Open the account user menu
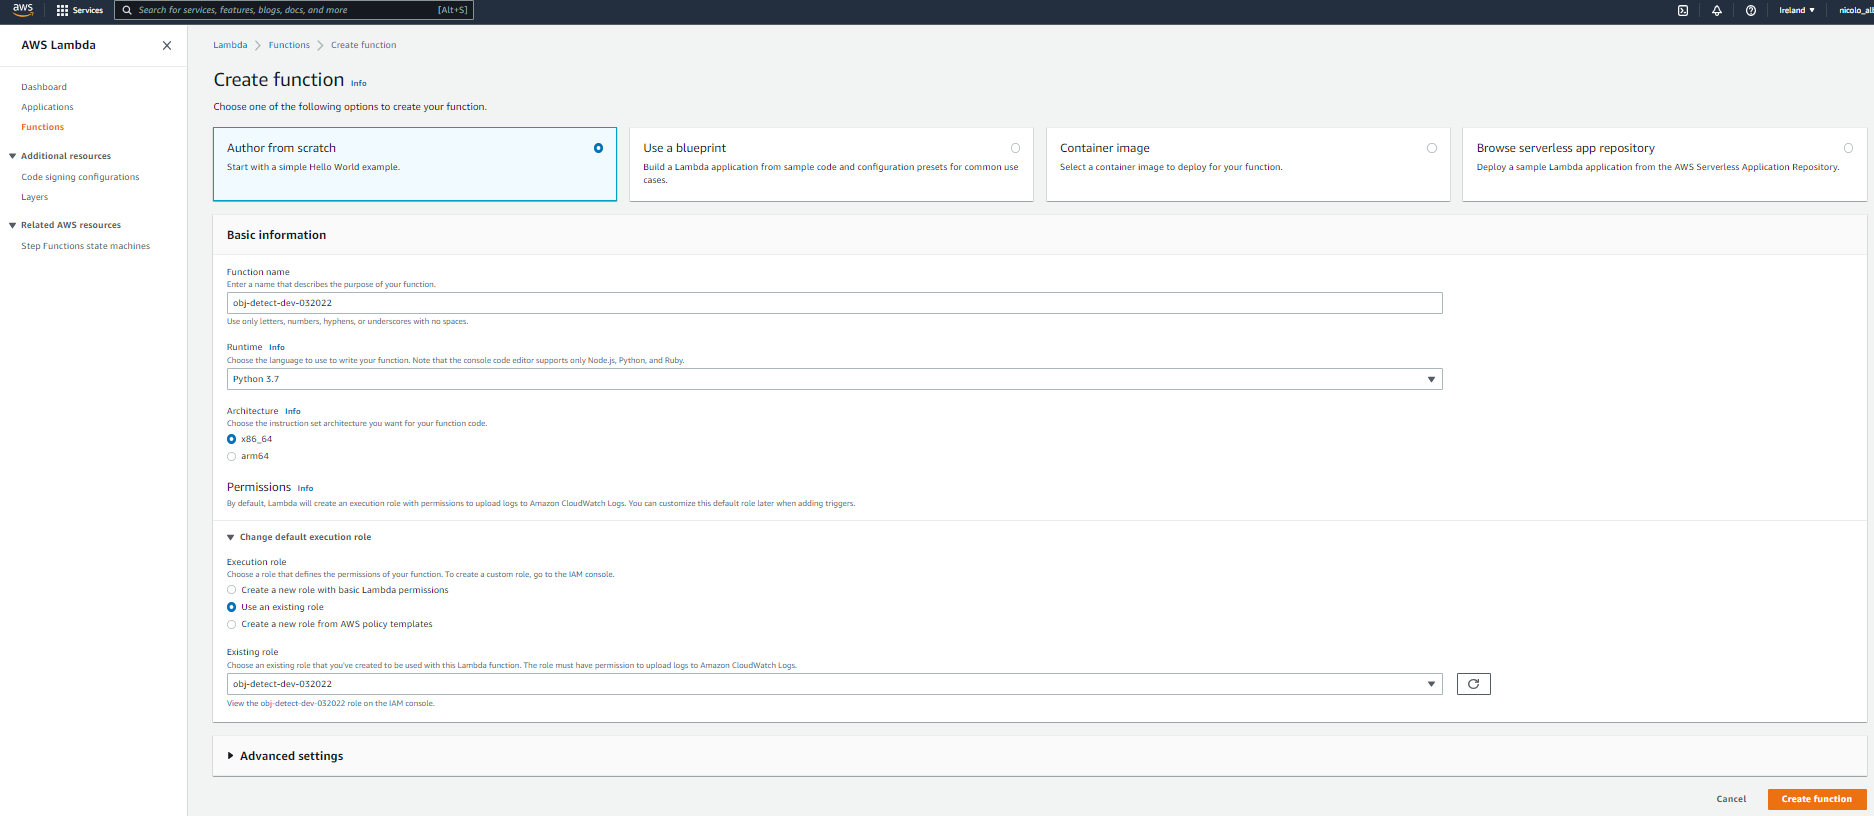1874x816 pixels. pos(1856,10)
